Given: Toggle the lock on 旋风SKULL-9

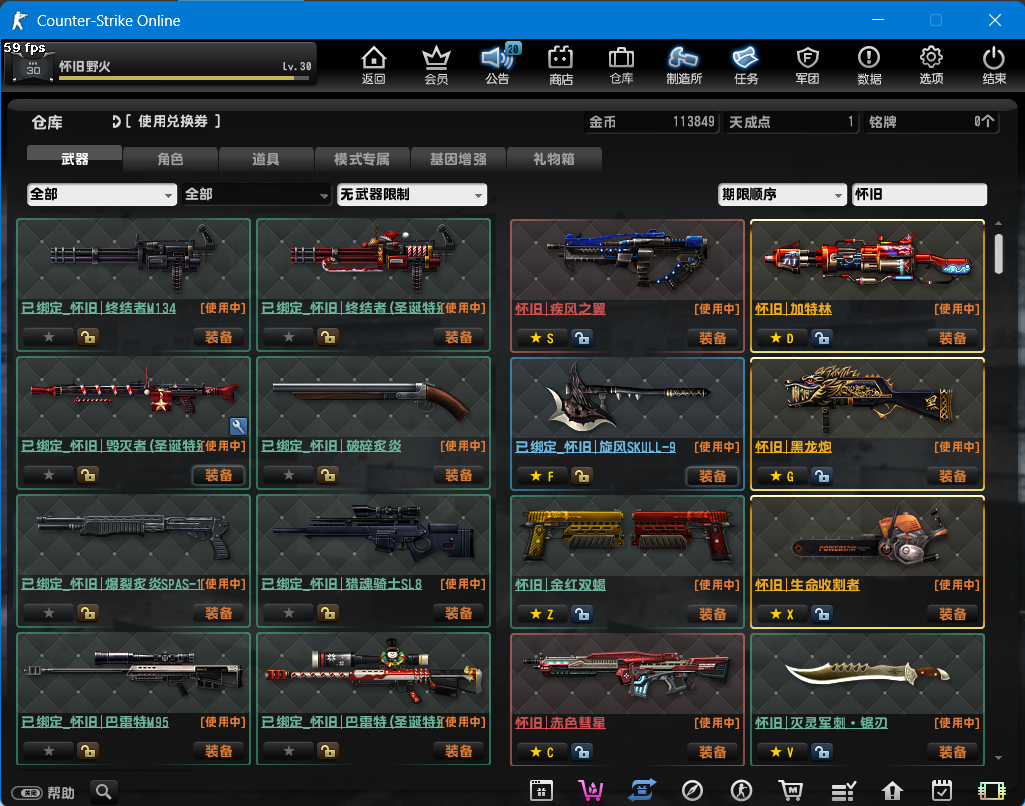Looking at the screenshot, I should coord(581,476).
